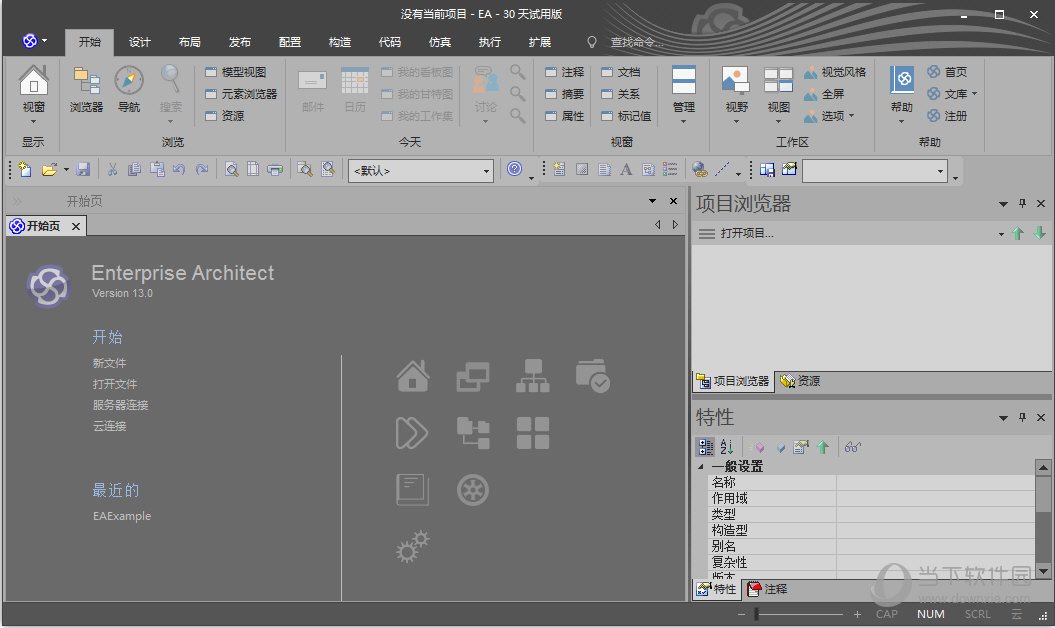This screenshot has height=628, width=1055.
Task: Switch to the 注释 tab at panel bottom
Action: 767,589
